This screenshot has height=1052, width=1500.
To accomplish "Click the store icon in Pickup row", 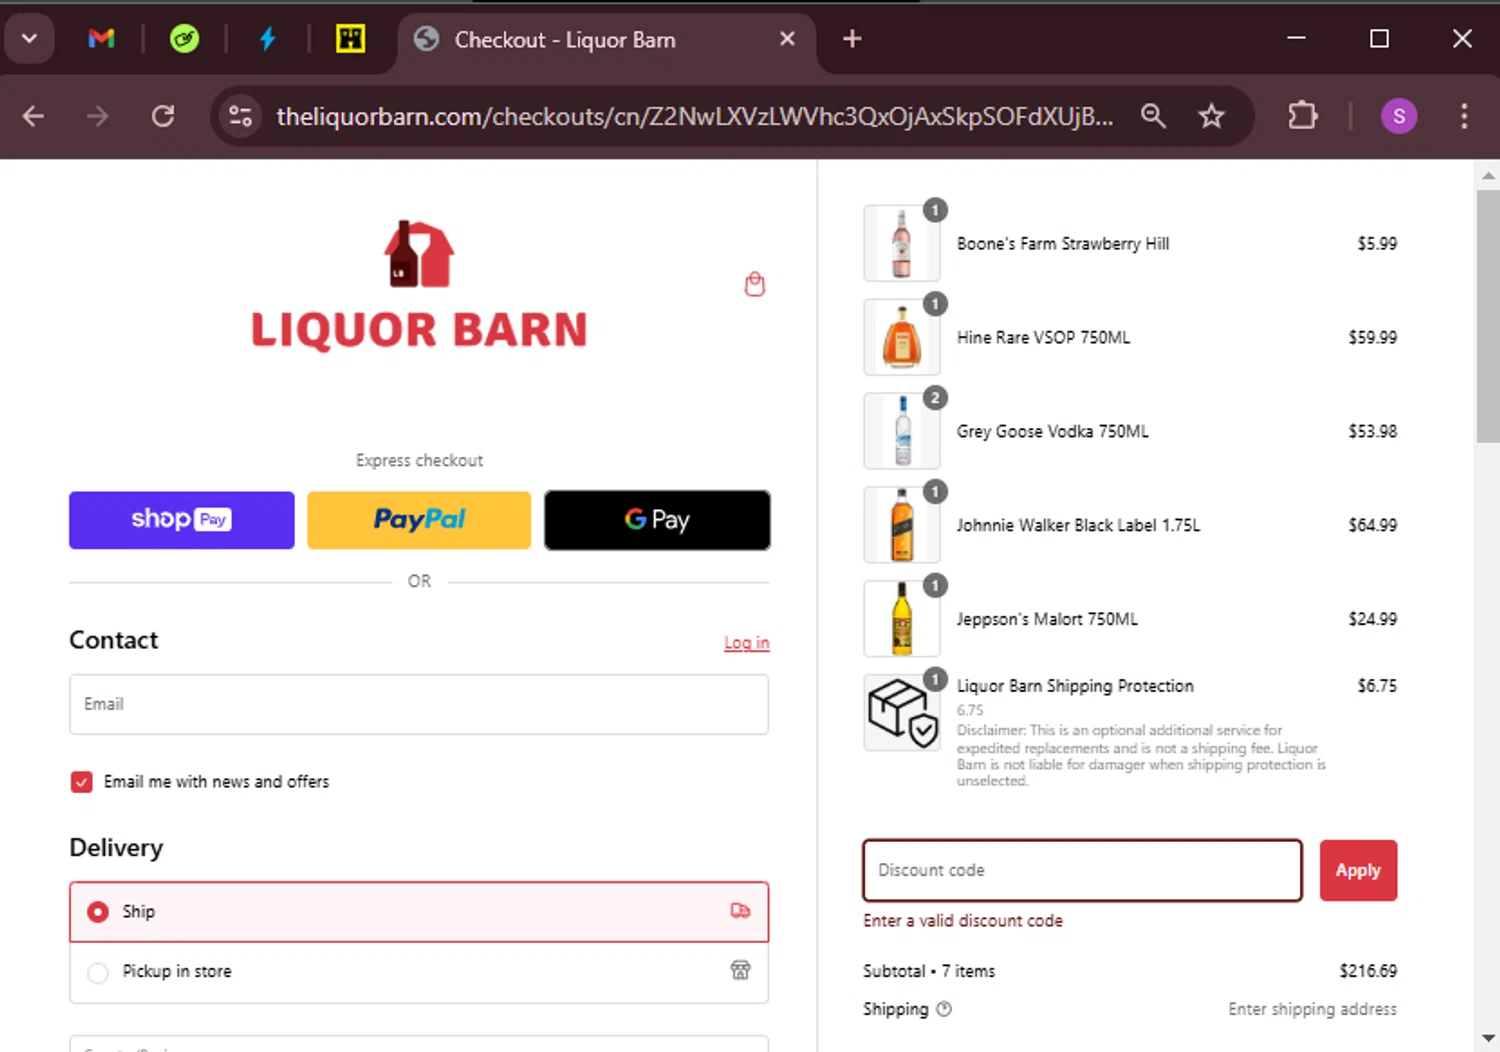I will [740, 970].
